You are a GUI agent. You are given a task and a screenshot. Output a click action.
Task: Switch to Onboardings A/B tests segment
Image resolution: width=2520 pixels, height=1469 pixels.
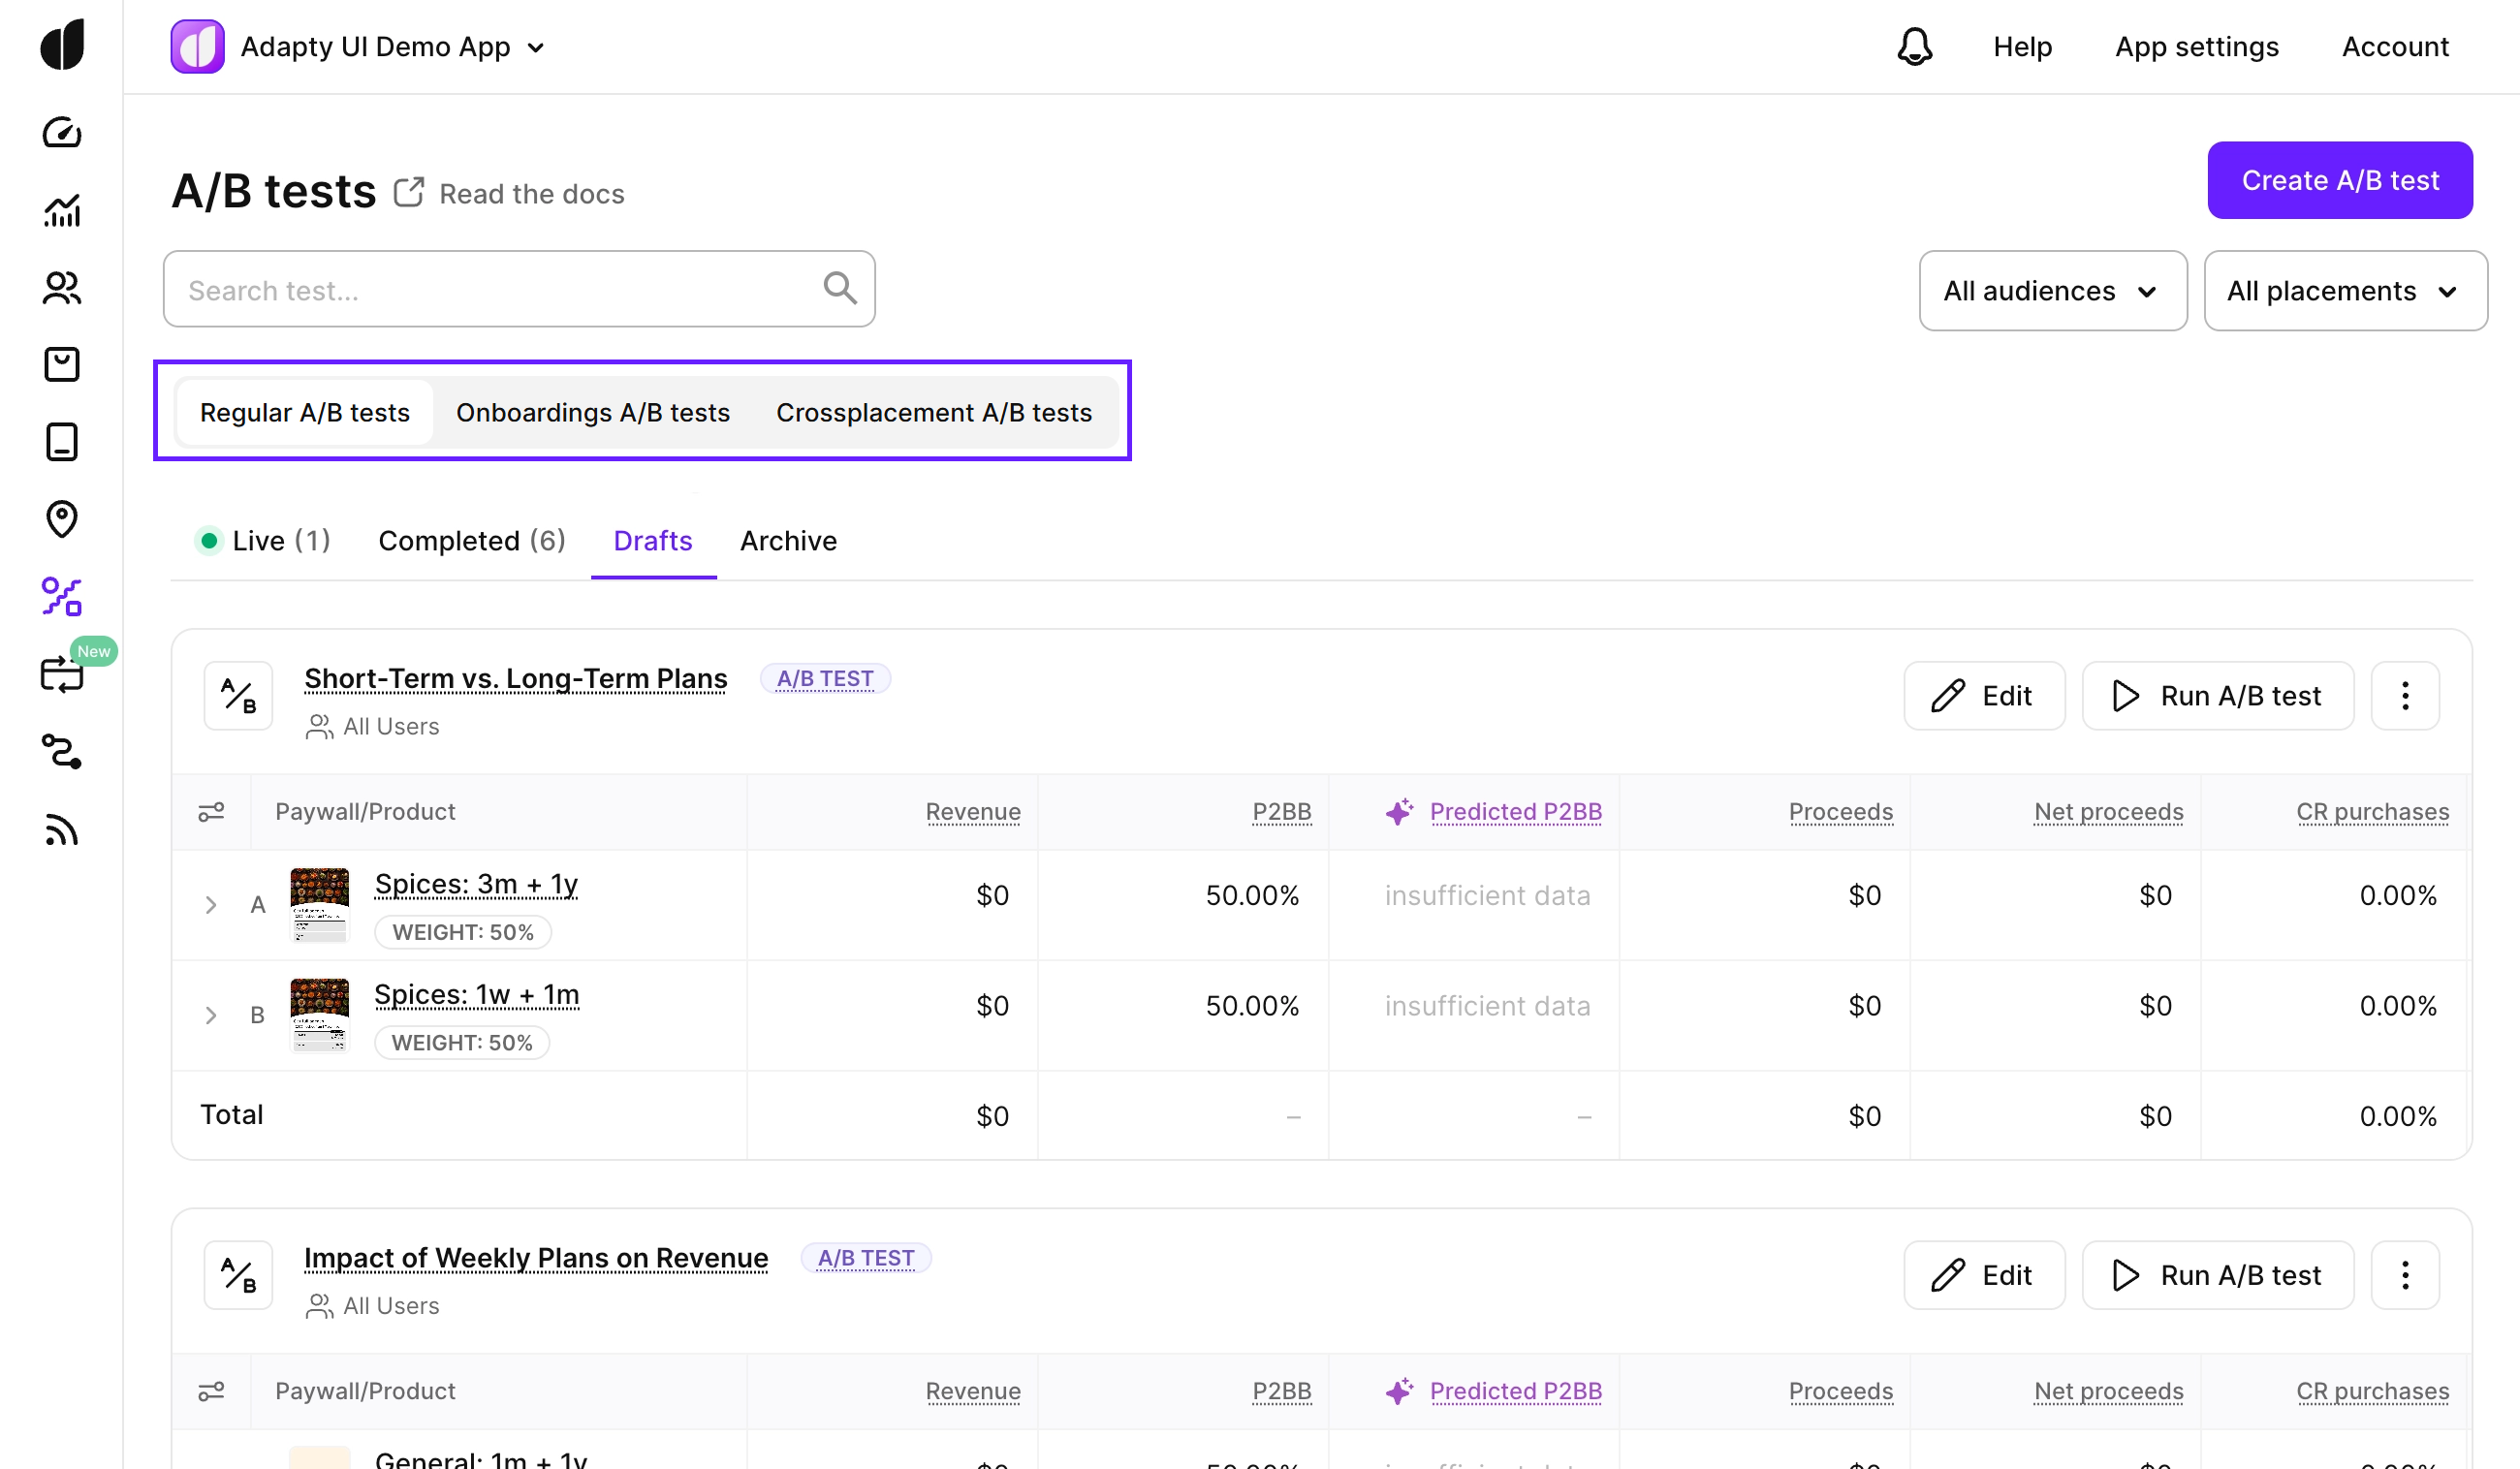[593, 412]
